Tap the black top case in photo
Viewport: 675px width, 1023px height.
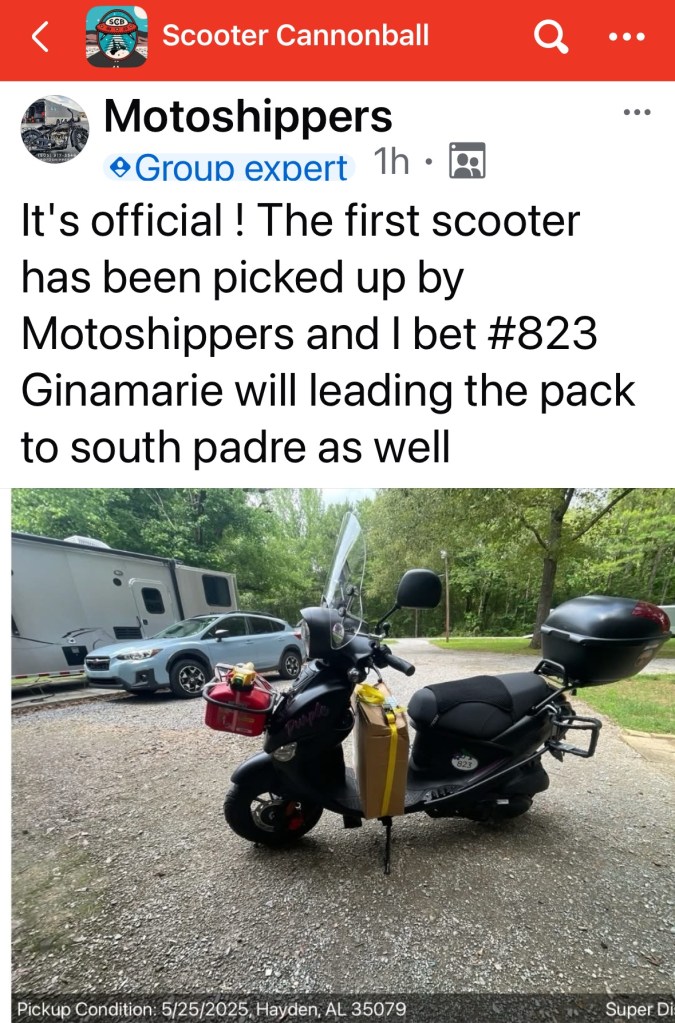pyautogui.click(x=605, y=639)
